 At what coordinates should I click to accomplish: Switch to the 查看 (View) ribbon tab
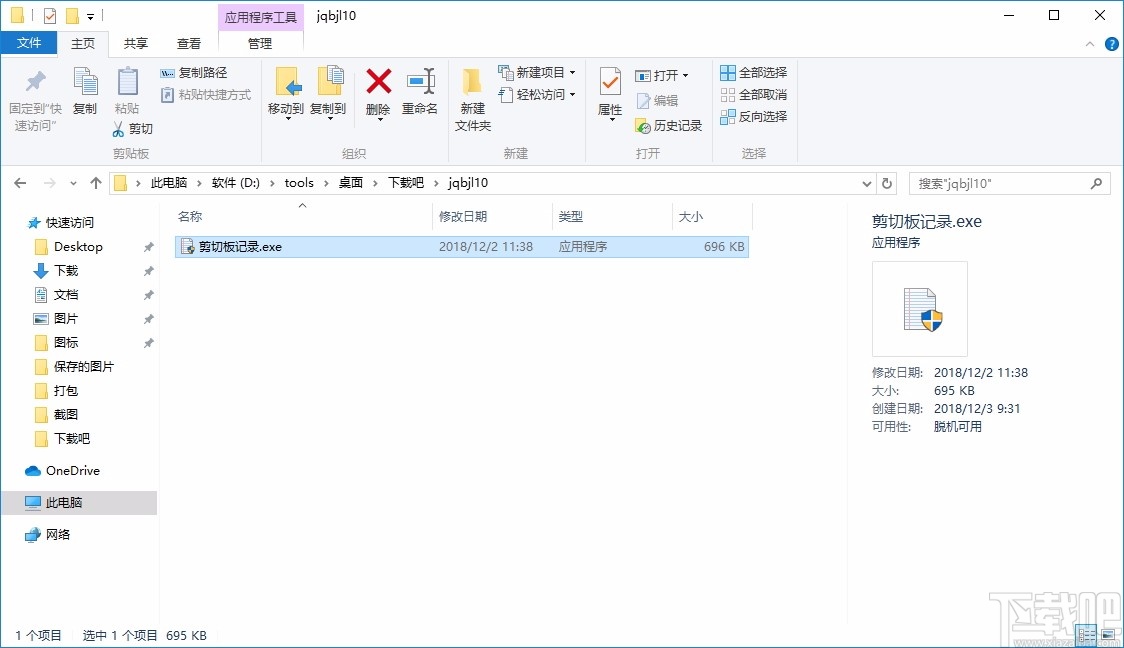189,43
